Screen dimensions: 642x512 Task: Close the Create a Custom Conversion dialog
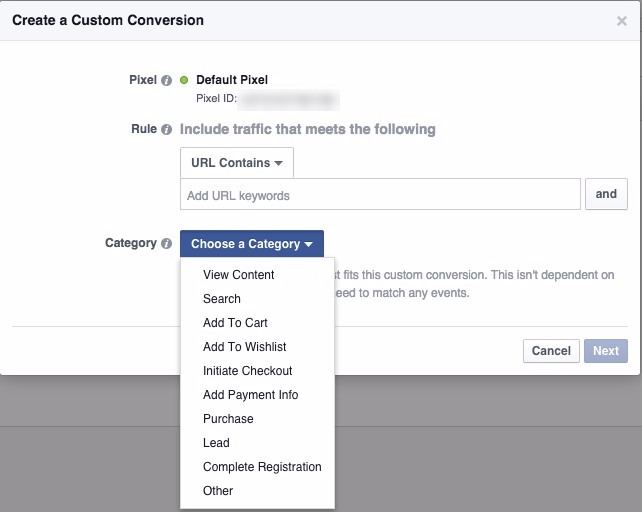pyautogui.click(x=622, y=20)
